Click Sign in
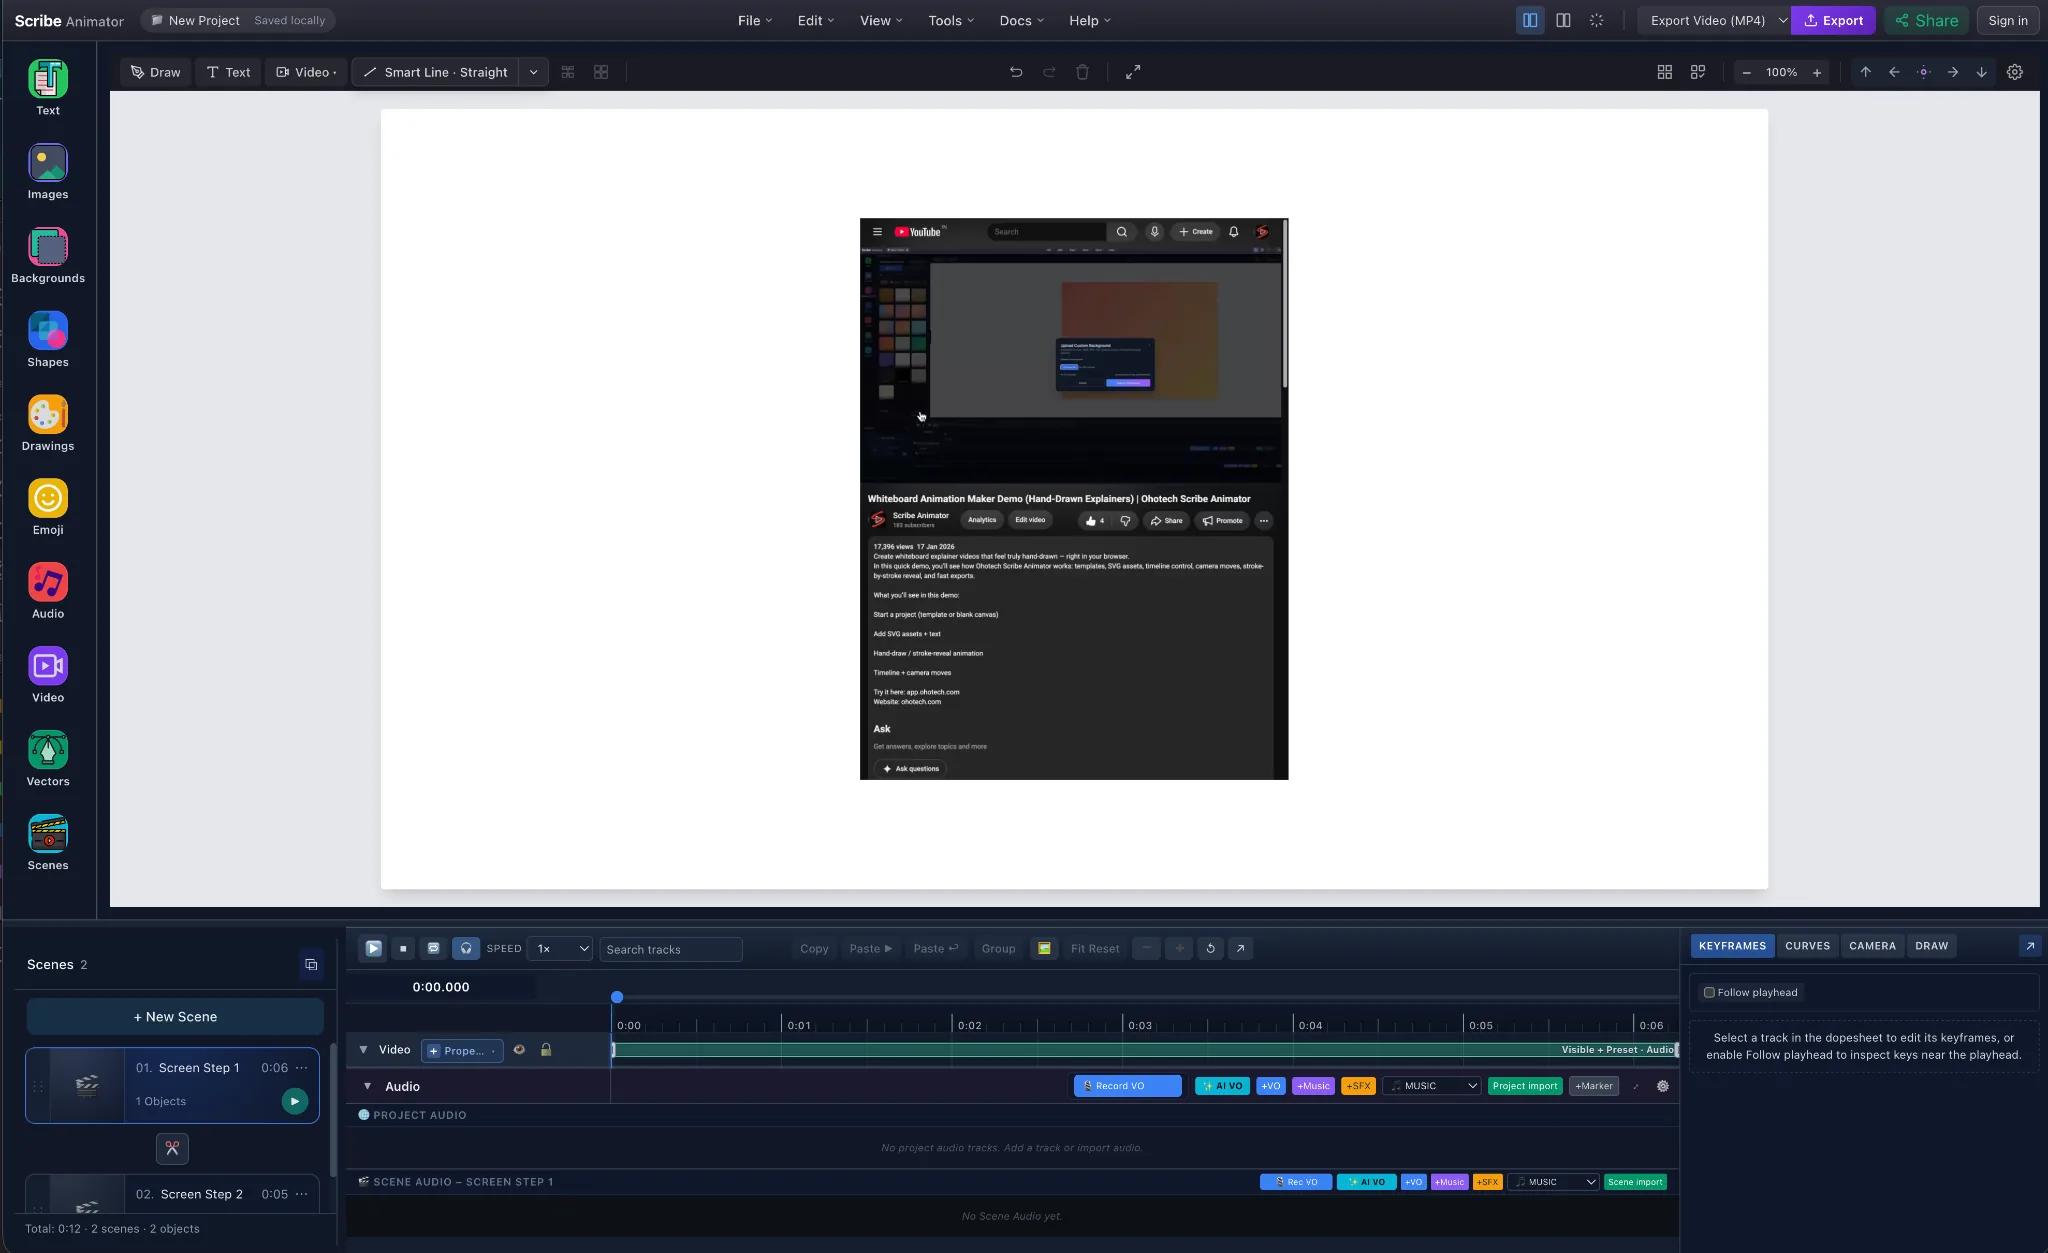This screenshot has width=2048, height=1253. click(x=2007, y=20)
